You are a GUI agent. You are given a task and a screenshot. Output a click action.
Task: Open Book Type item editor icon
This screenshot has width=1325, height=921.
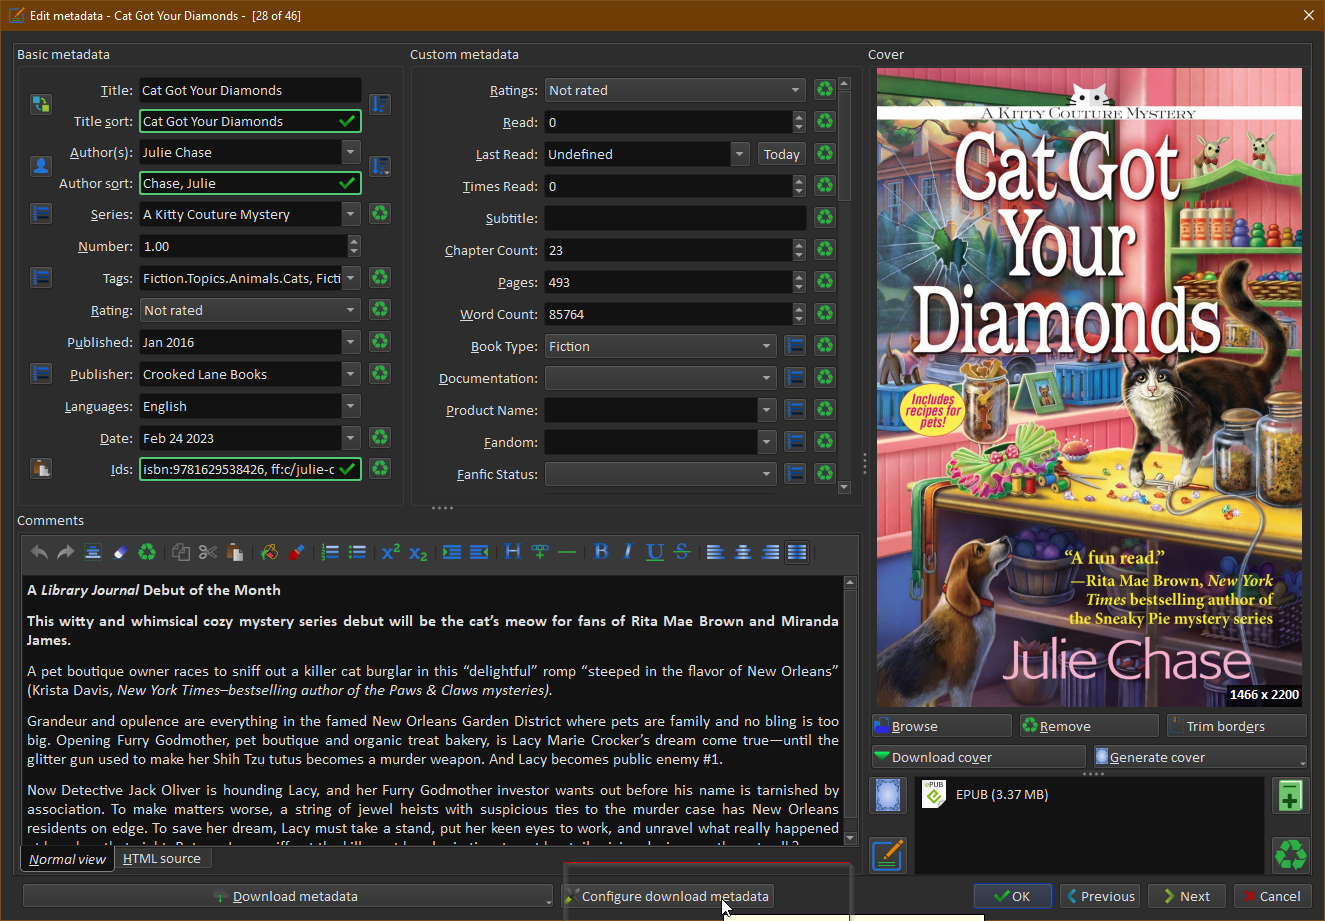(795, 346)
